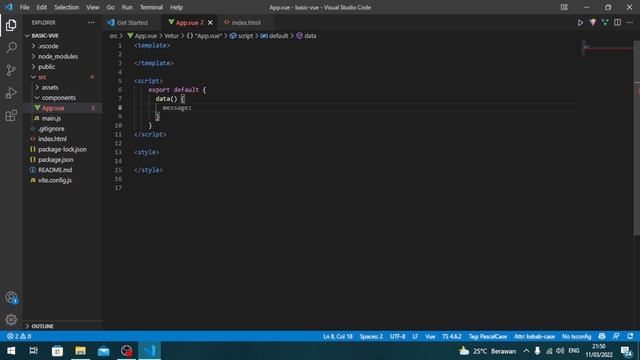
Task: Click the volume icon in system tray
Action: (560, 351)
